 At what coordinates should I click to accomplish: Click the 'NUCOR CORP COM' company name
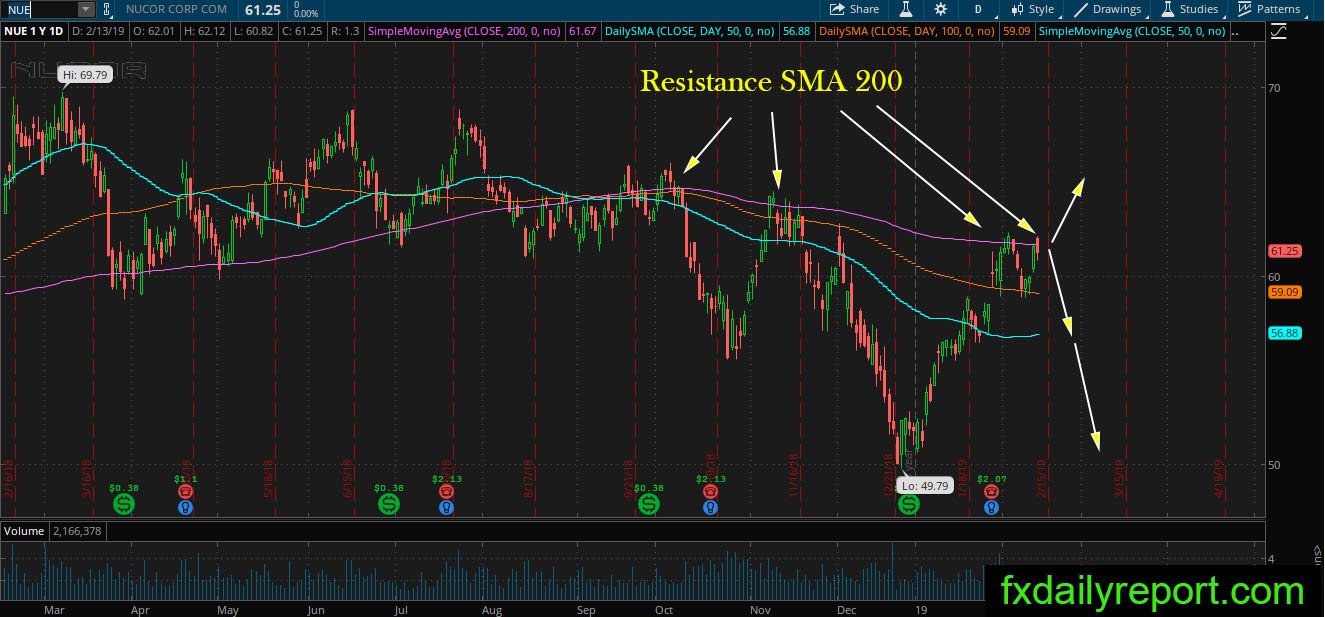tap(176, 9)
